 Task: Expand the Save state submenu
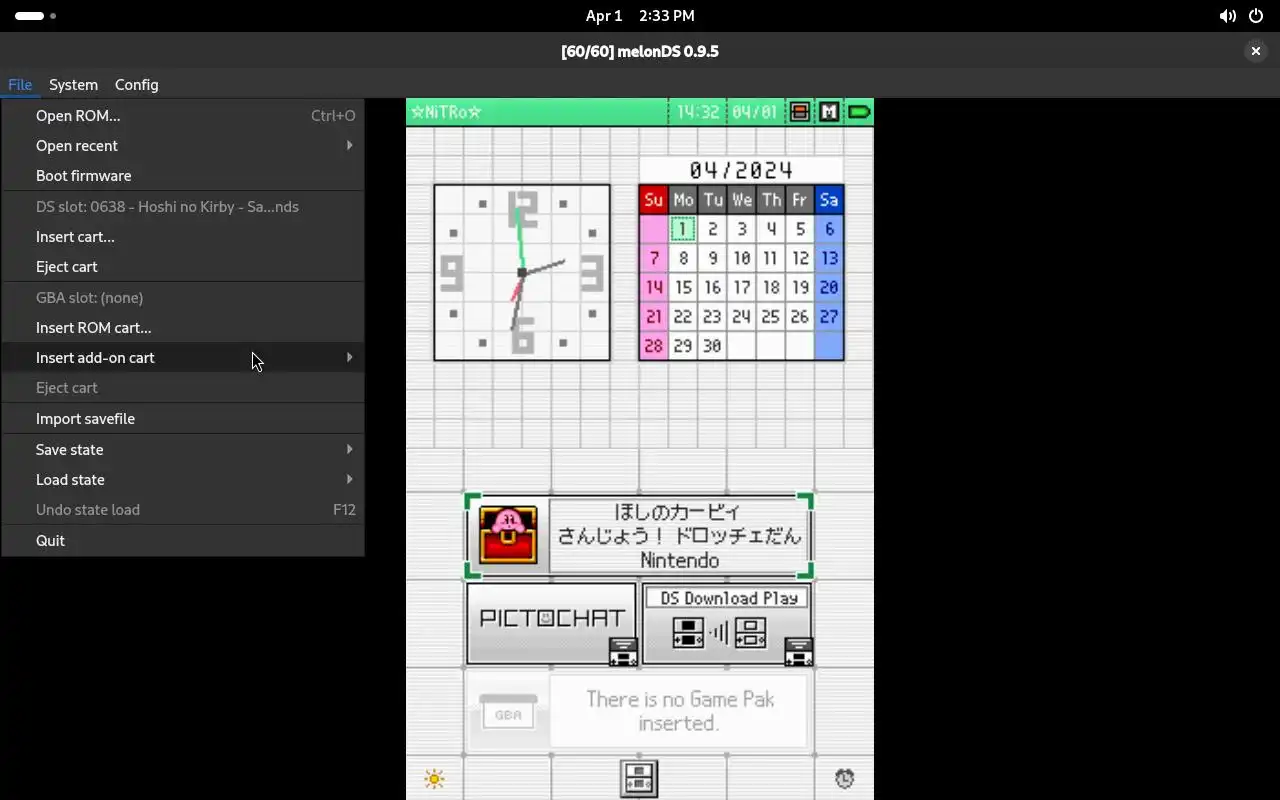(x=182, y=450)
